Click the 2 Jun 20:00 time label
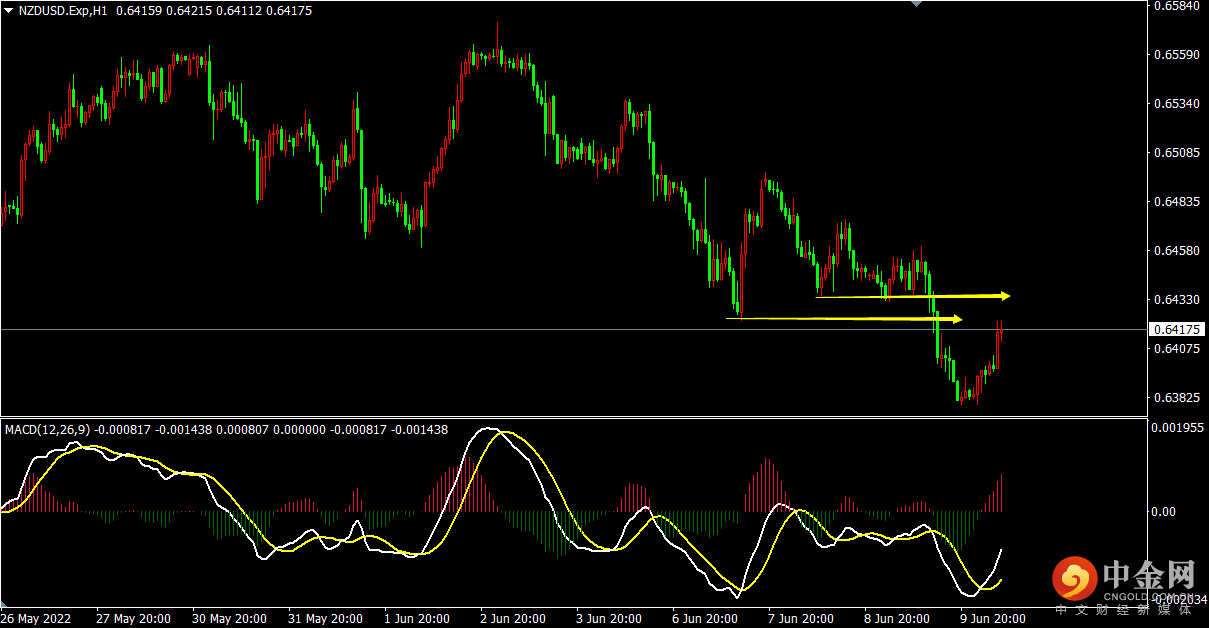The image size is (1209, 628). pos(514,619)
